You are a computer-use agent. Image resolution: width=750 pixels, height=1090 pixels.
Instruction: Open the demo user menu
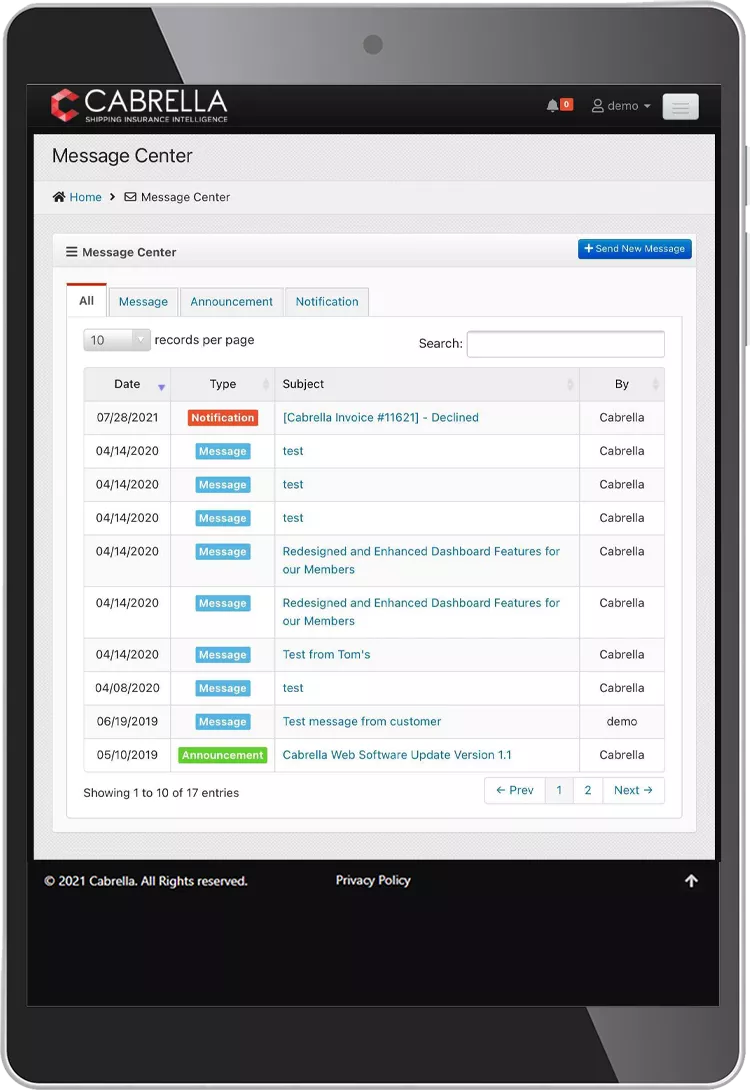click(x=621, y=106)
